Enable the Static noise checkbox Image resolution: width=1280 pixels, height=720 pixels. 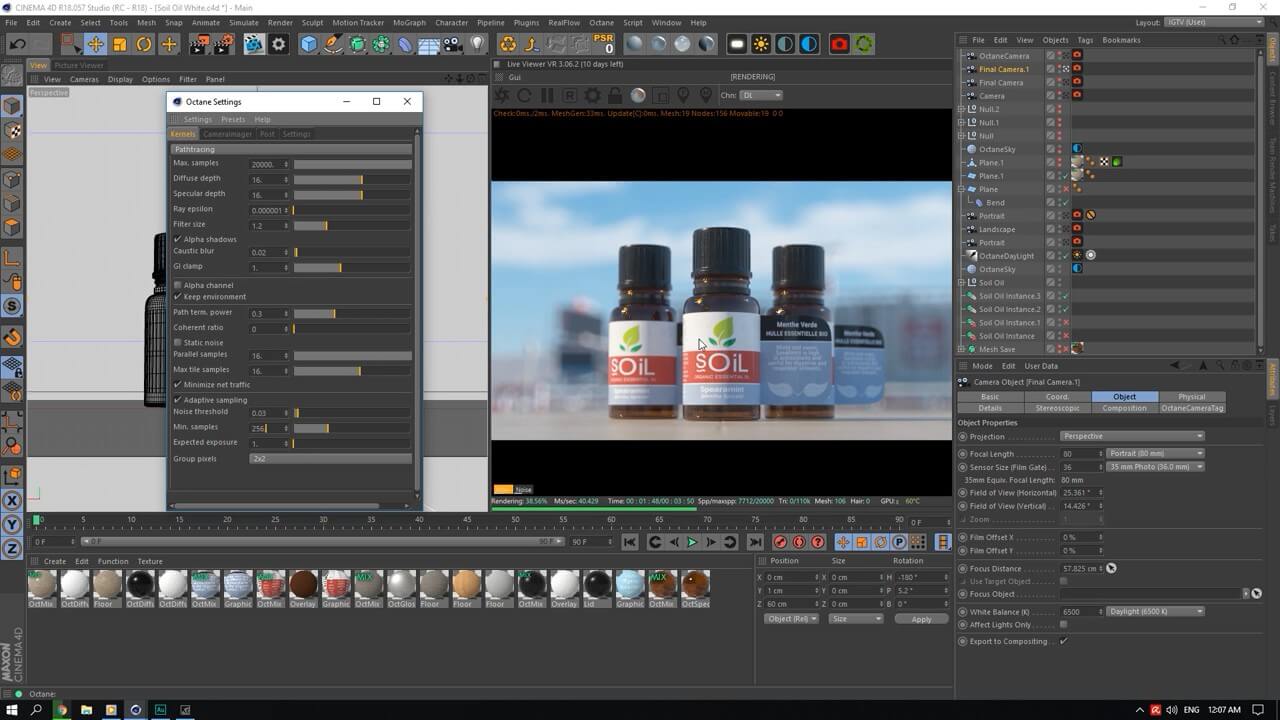[178, 343]
